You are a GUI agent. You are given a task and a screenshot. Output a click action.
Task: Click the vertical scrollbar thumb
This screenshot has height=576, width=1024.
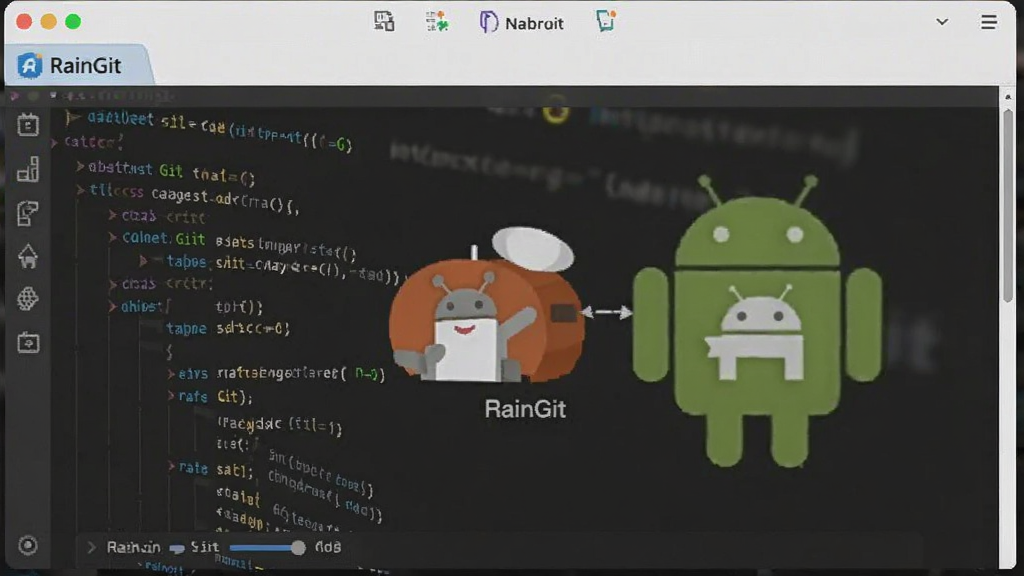pos(1008,206)
